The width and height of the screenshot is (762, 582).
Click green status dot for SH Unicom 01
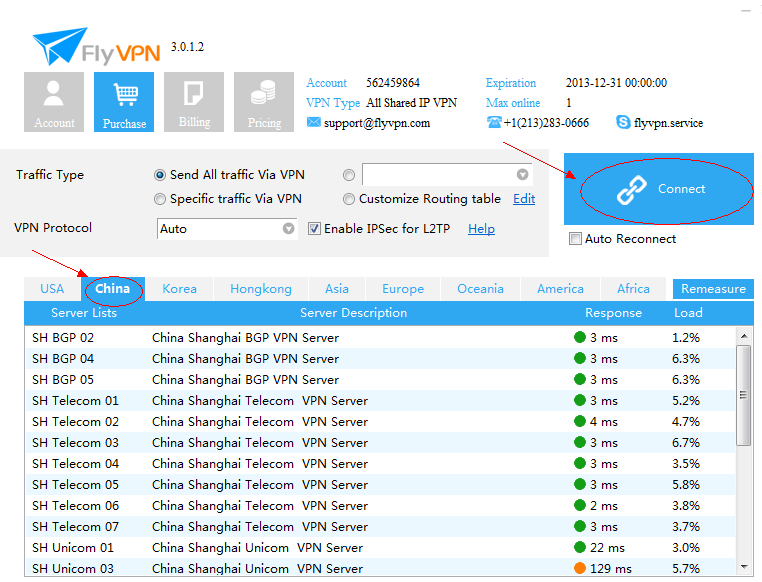pos(579,547)
